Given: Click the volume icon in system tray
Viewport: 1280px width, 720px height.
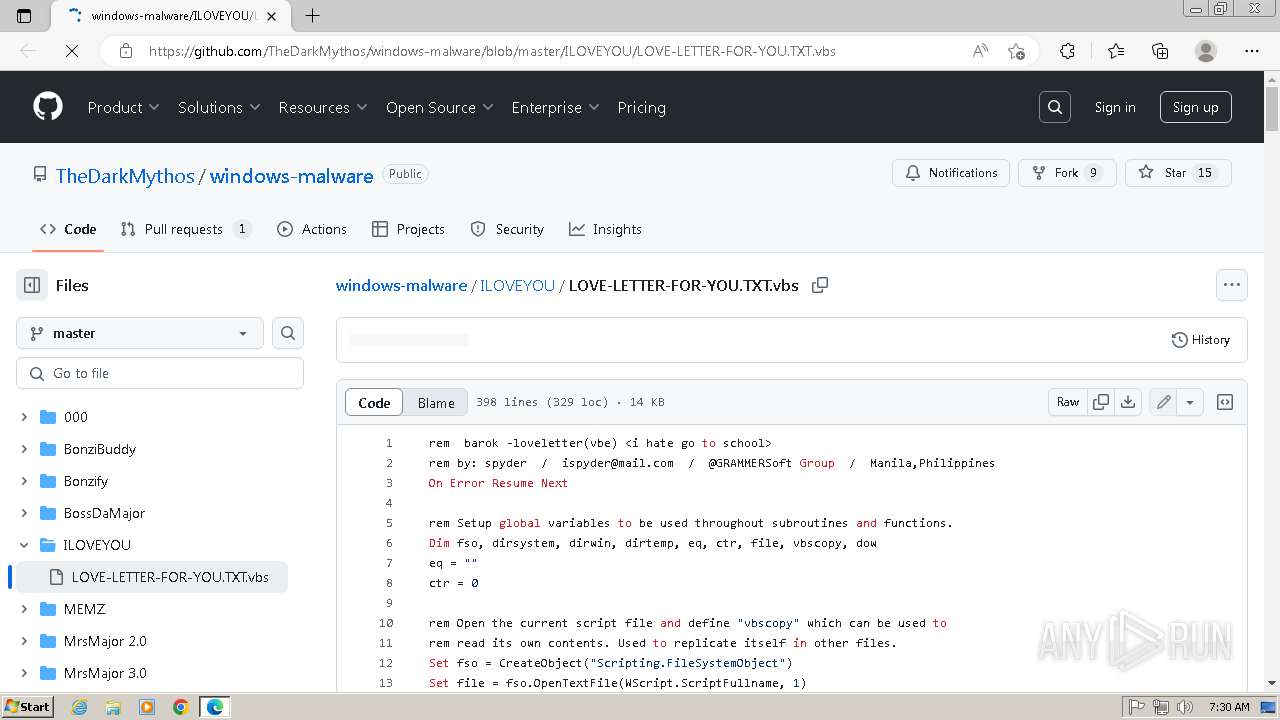Looking at the screenshot, I should point(1186,707).
